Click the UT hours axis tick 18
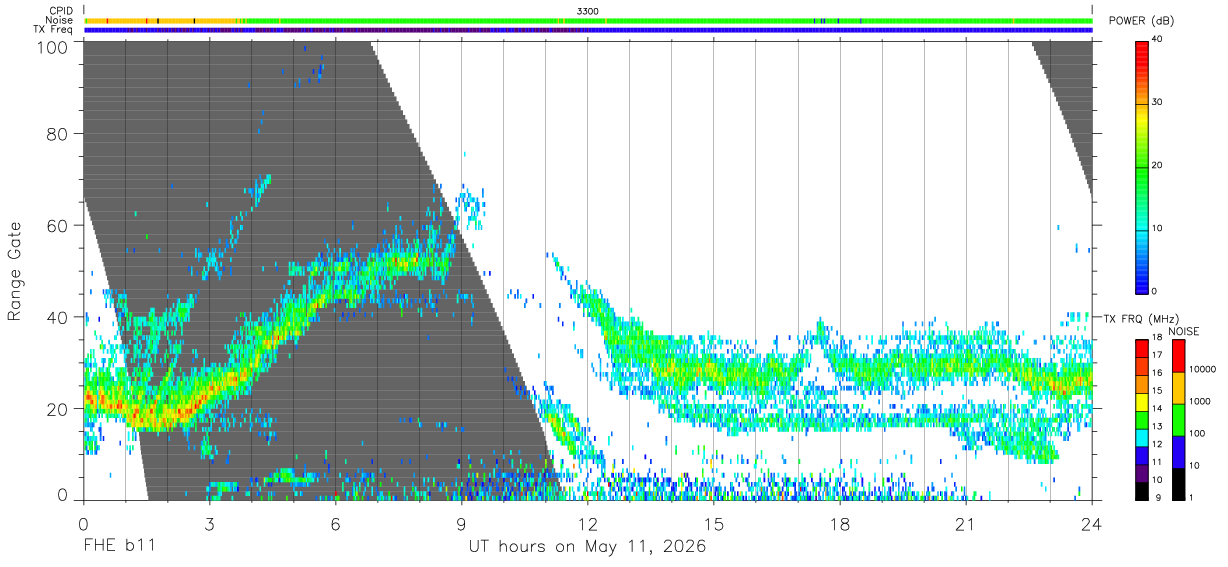The height and width of the screenshot is (567, 1228). (840, 524)
